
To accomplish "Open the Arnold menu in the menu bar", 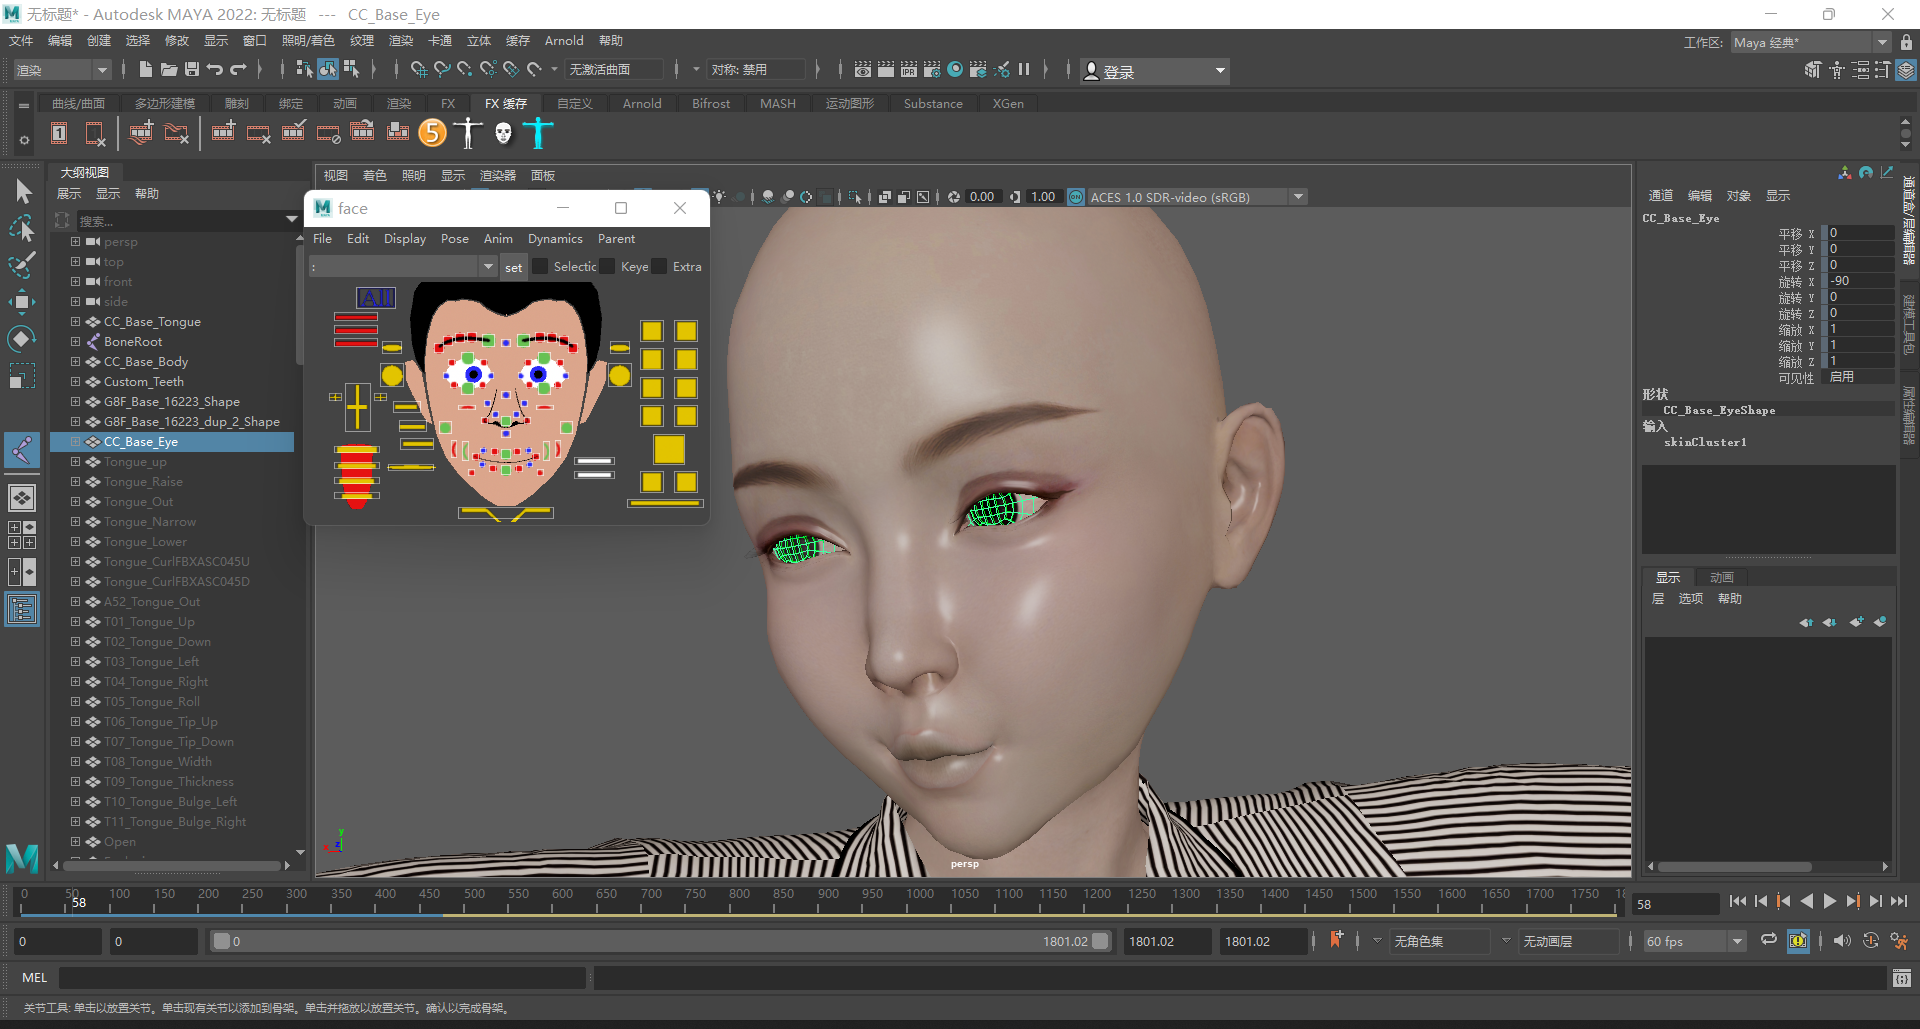I will (x=564, y=41).
